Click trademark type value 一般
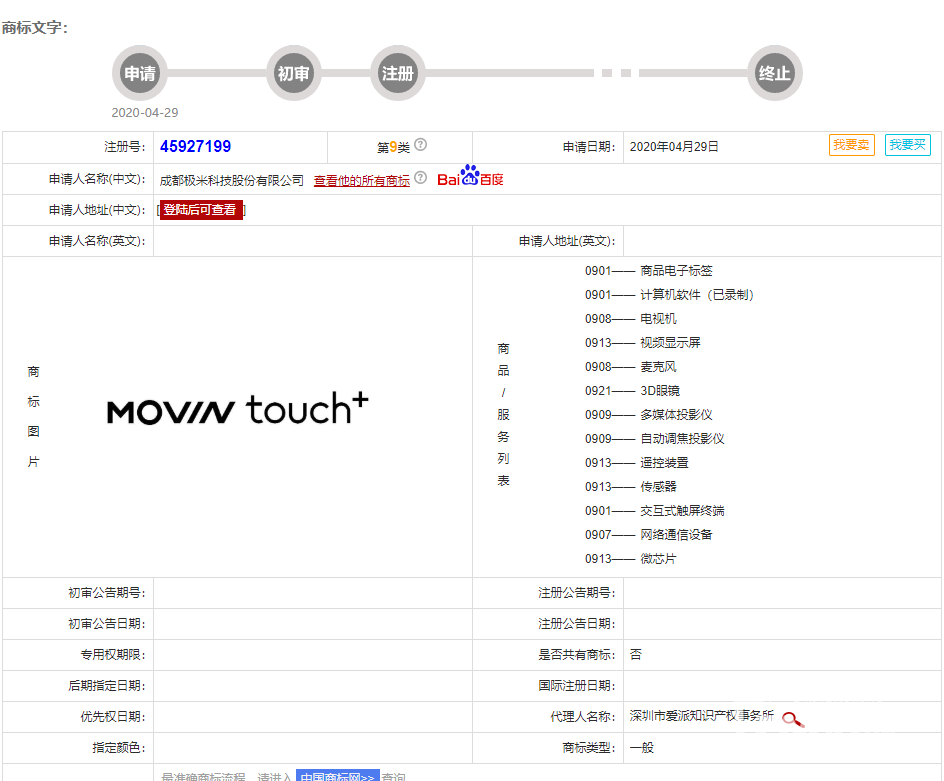944x781 pixels. click(642, 748)
